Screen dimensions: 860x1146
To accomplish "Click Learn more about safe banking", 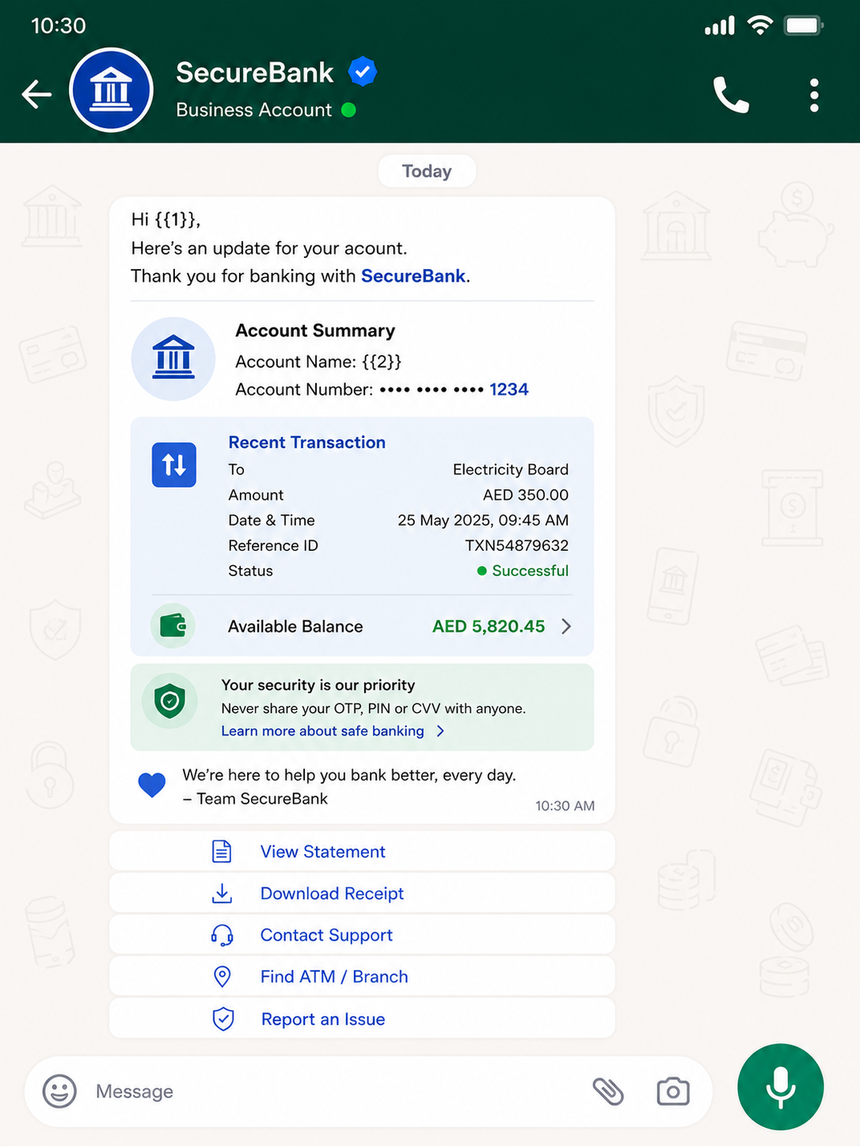I will [322, 731].
